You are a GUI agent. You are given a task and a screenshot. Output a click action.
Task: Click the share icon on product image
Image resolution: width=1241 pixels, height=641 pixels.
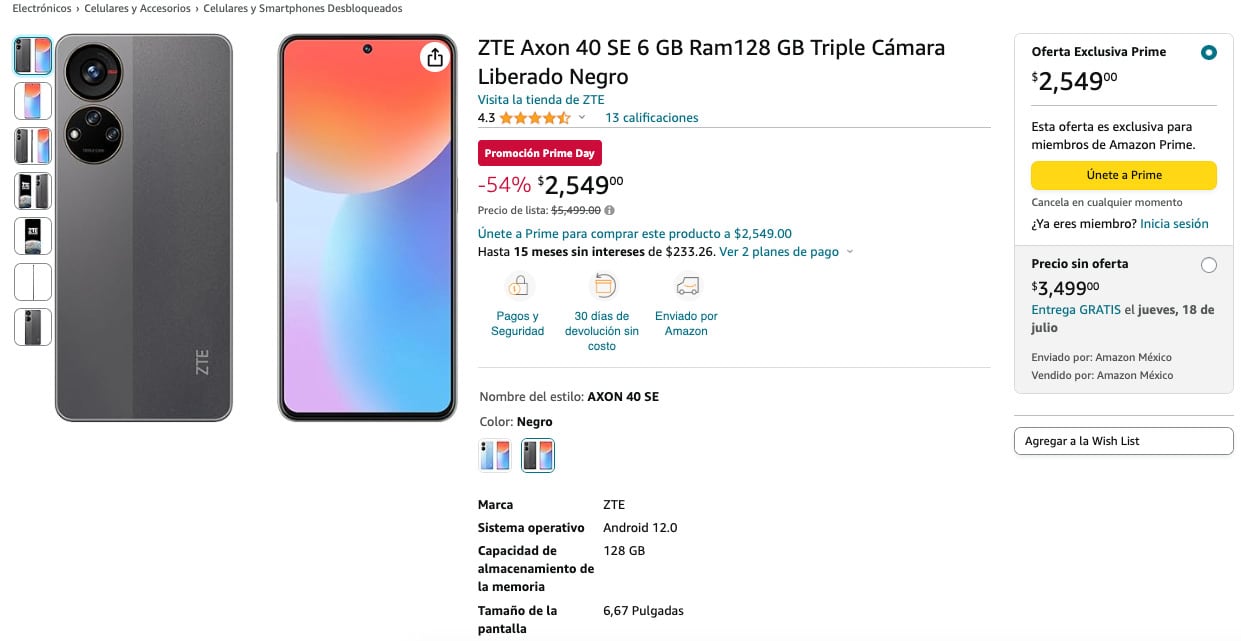coord(434,58)
